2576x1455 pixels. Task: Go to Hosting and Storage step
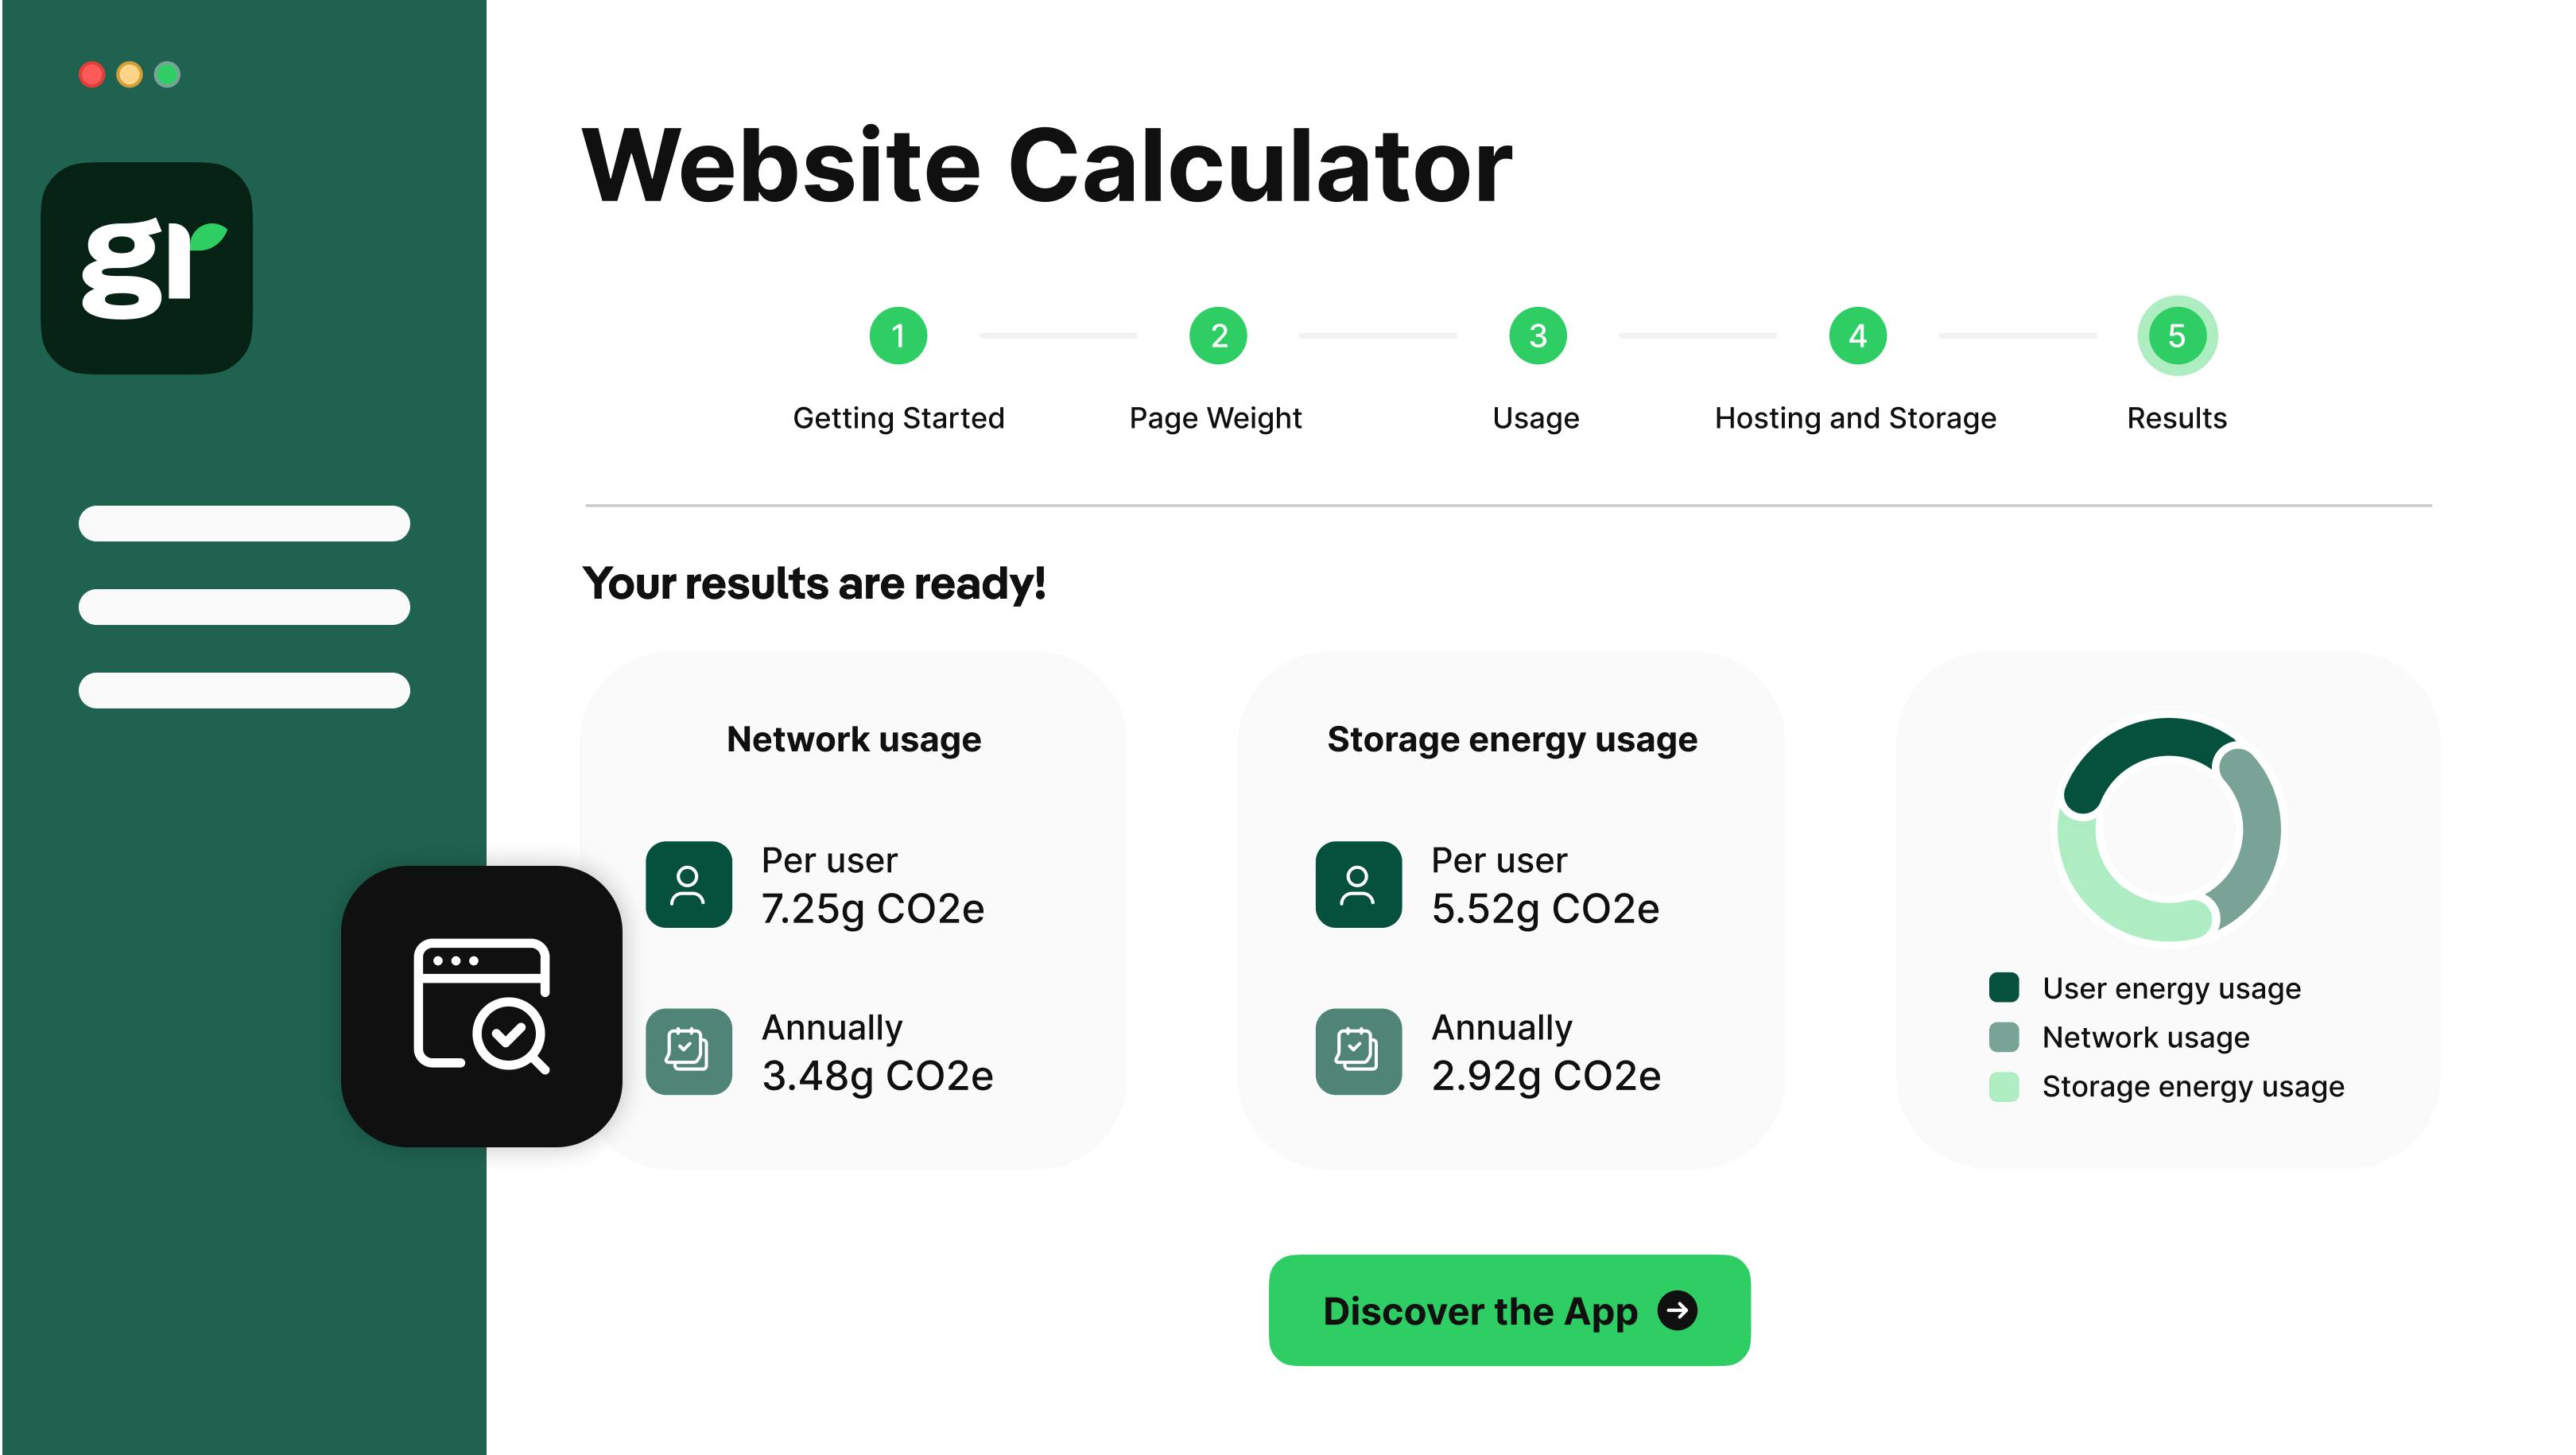pyautogui.click(x=1856, y=418)
